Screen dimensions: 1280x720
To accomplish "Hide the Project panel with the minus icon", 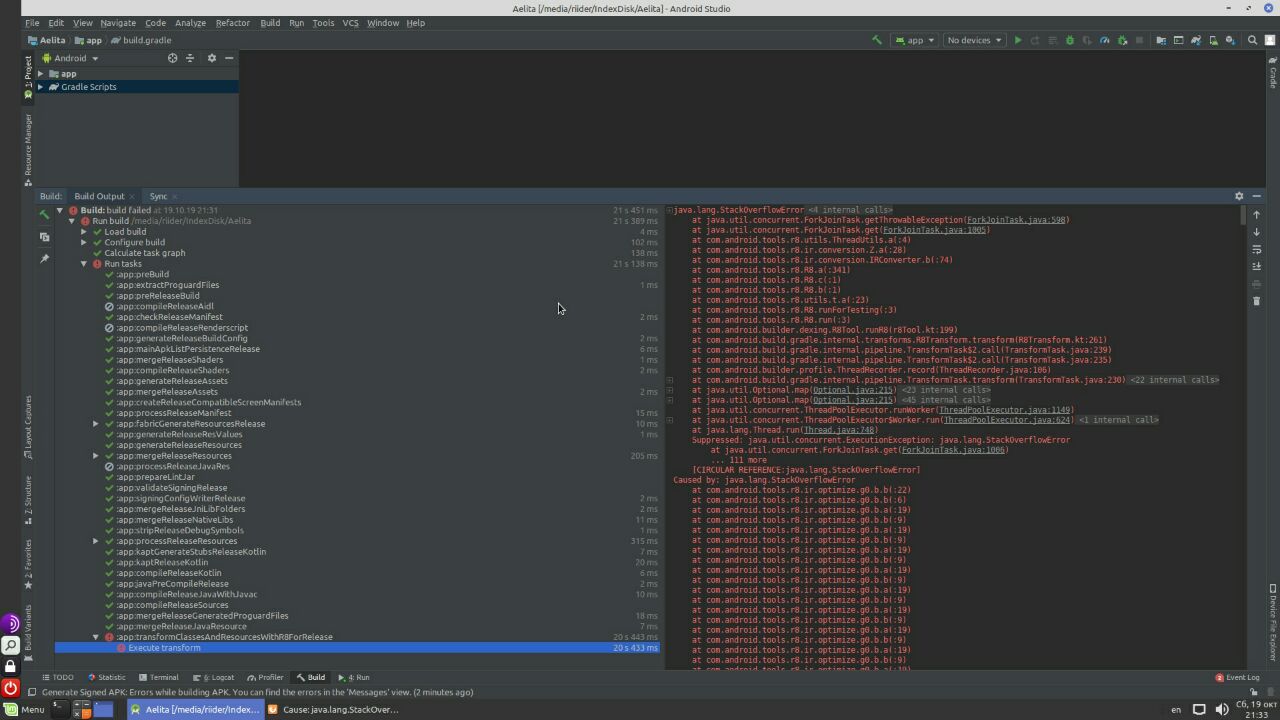I will pyautogui.click(x=229, y=58).
